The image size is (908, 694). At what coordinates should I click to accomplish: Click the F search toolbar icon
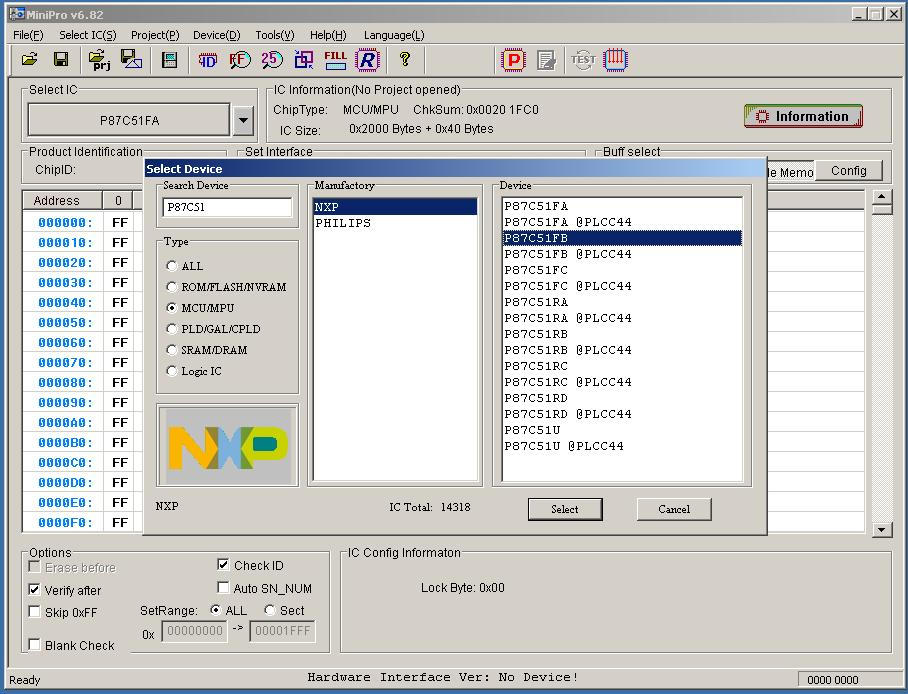pos(240,60)
